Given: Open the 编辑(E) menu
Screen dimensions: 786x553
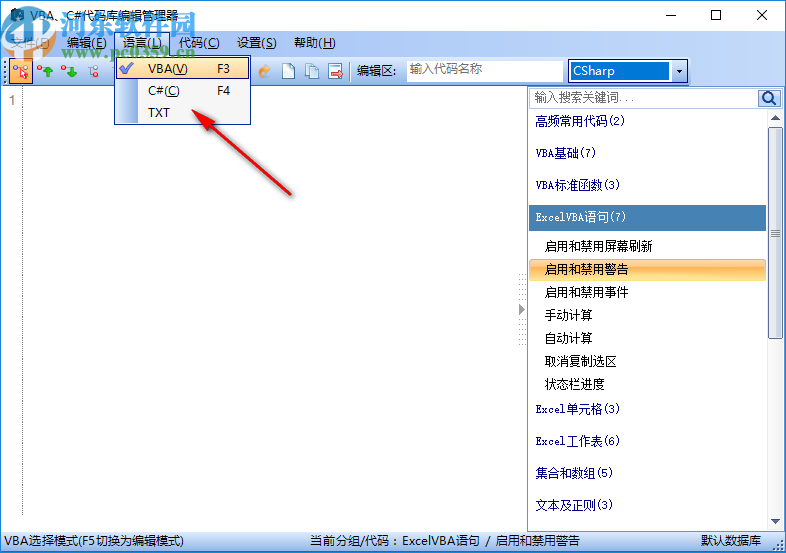Looking at the screenshot, I should coord(86,43).
